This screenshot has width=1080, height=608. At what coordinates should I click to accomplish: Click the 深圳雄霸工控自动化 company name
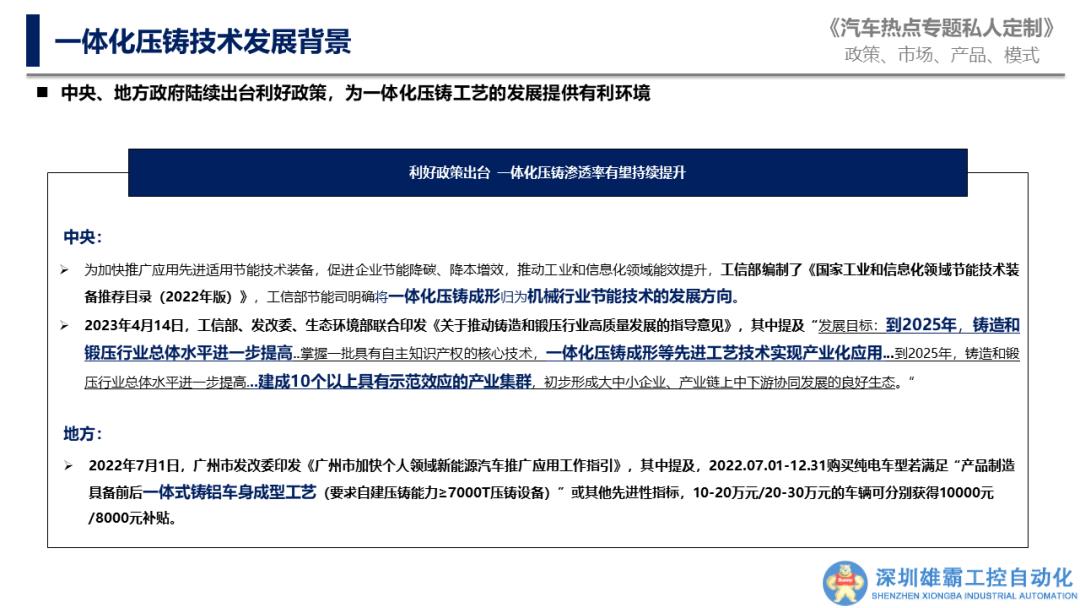[x=973, y=577]
